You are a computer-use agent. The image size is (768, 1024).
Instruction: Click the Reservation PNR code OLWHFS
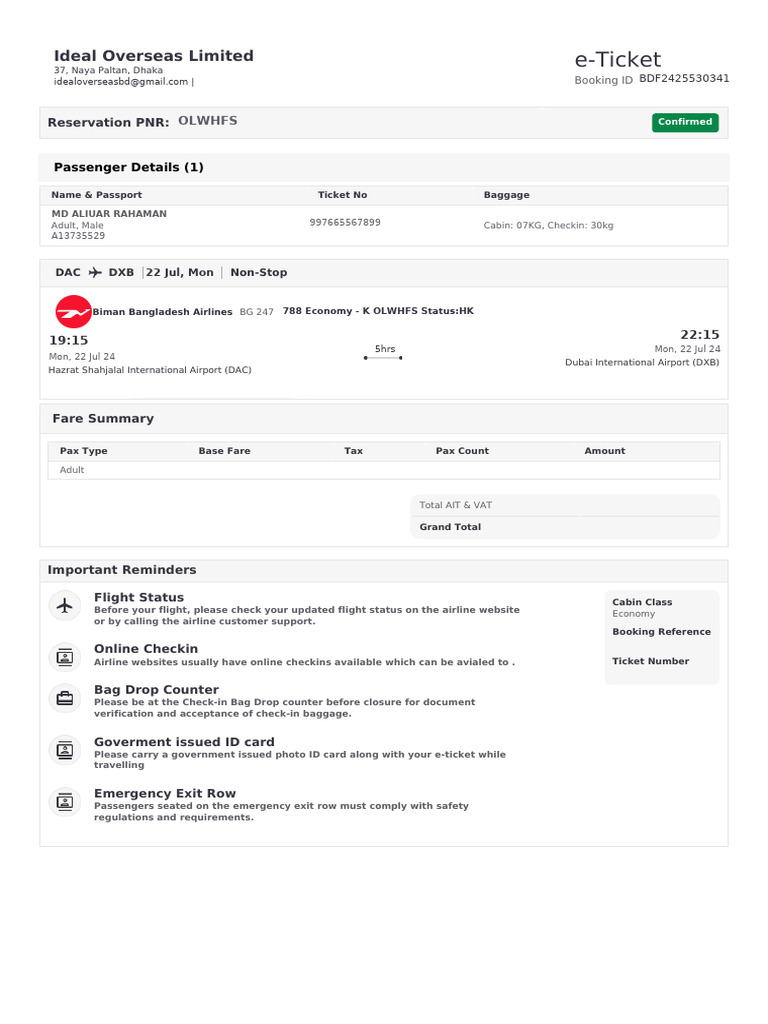(x=207, y=121)
